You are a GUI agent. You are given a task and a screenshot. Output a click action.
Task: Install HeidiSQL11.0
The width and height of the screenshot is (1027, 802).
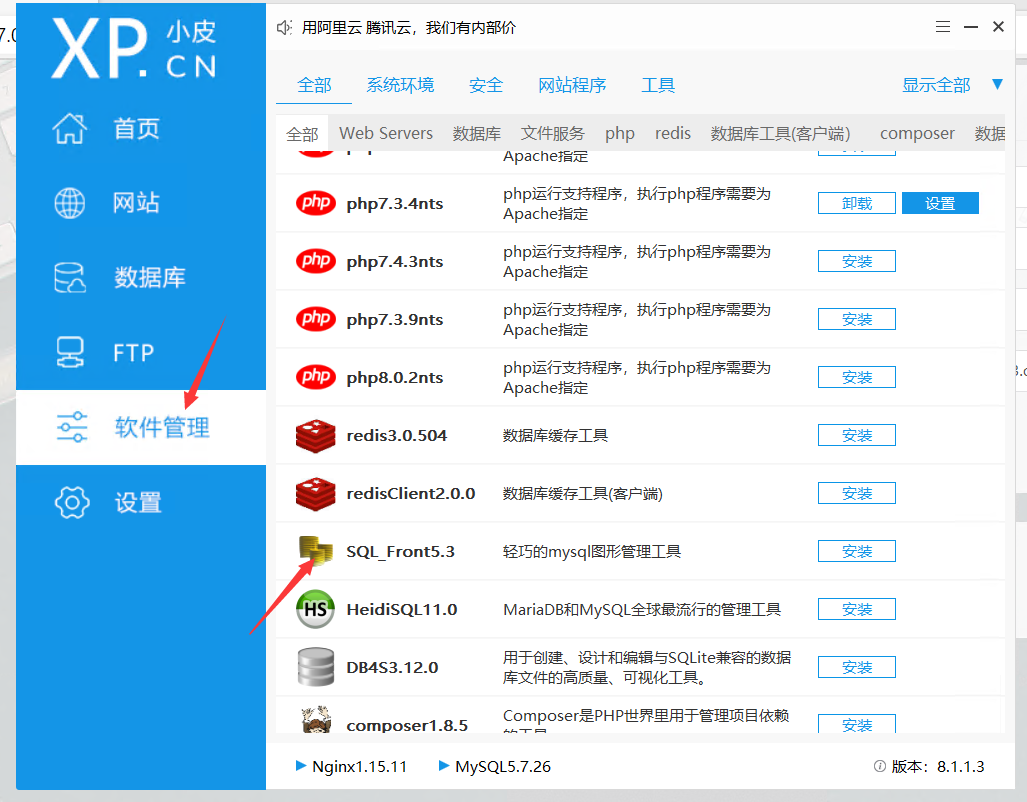tap(857, 609)
